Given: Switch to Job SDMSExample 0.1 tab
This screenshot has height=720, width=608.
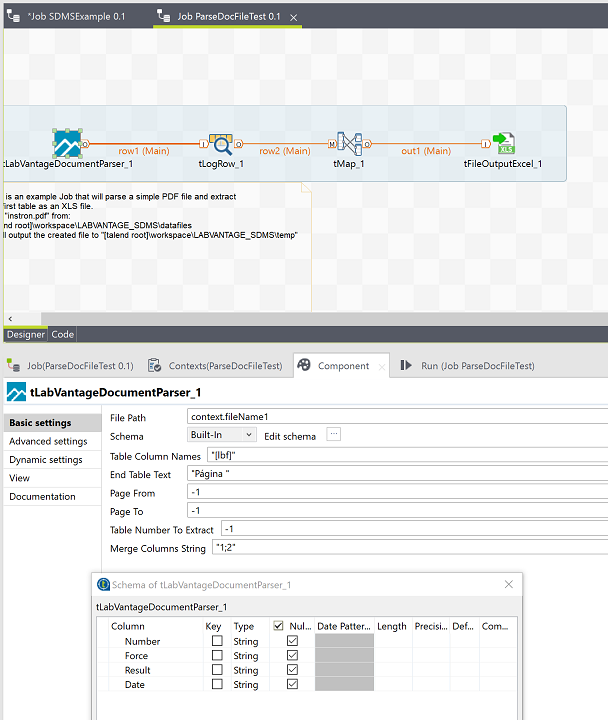Looking at the screenshot, I should click(76, 17).
